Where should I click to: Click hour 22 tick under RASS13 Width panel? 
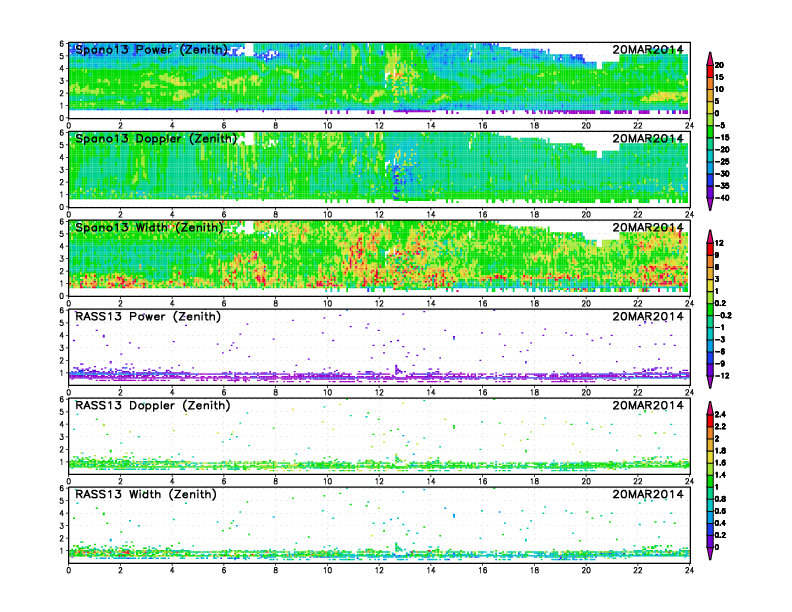click(x=638, y=570)
